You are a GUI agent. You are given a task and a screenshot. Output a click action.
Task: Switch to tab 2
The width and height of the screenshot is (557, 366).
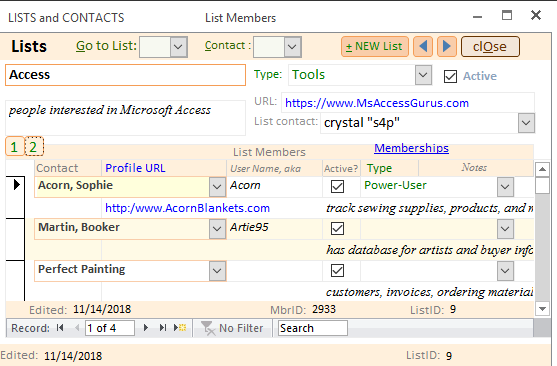tap(34, 146)
